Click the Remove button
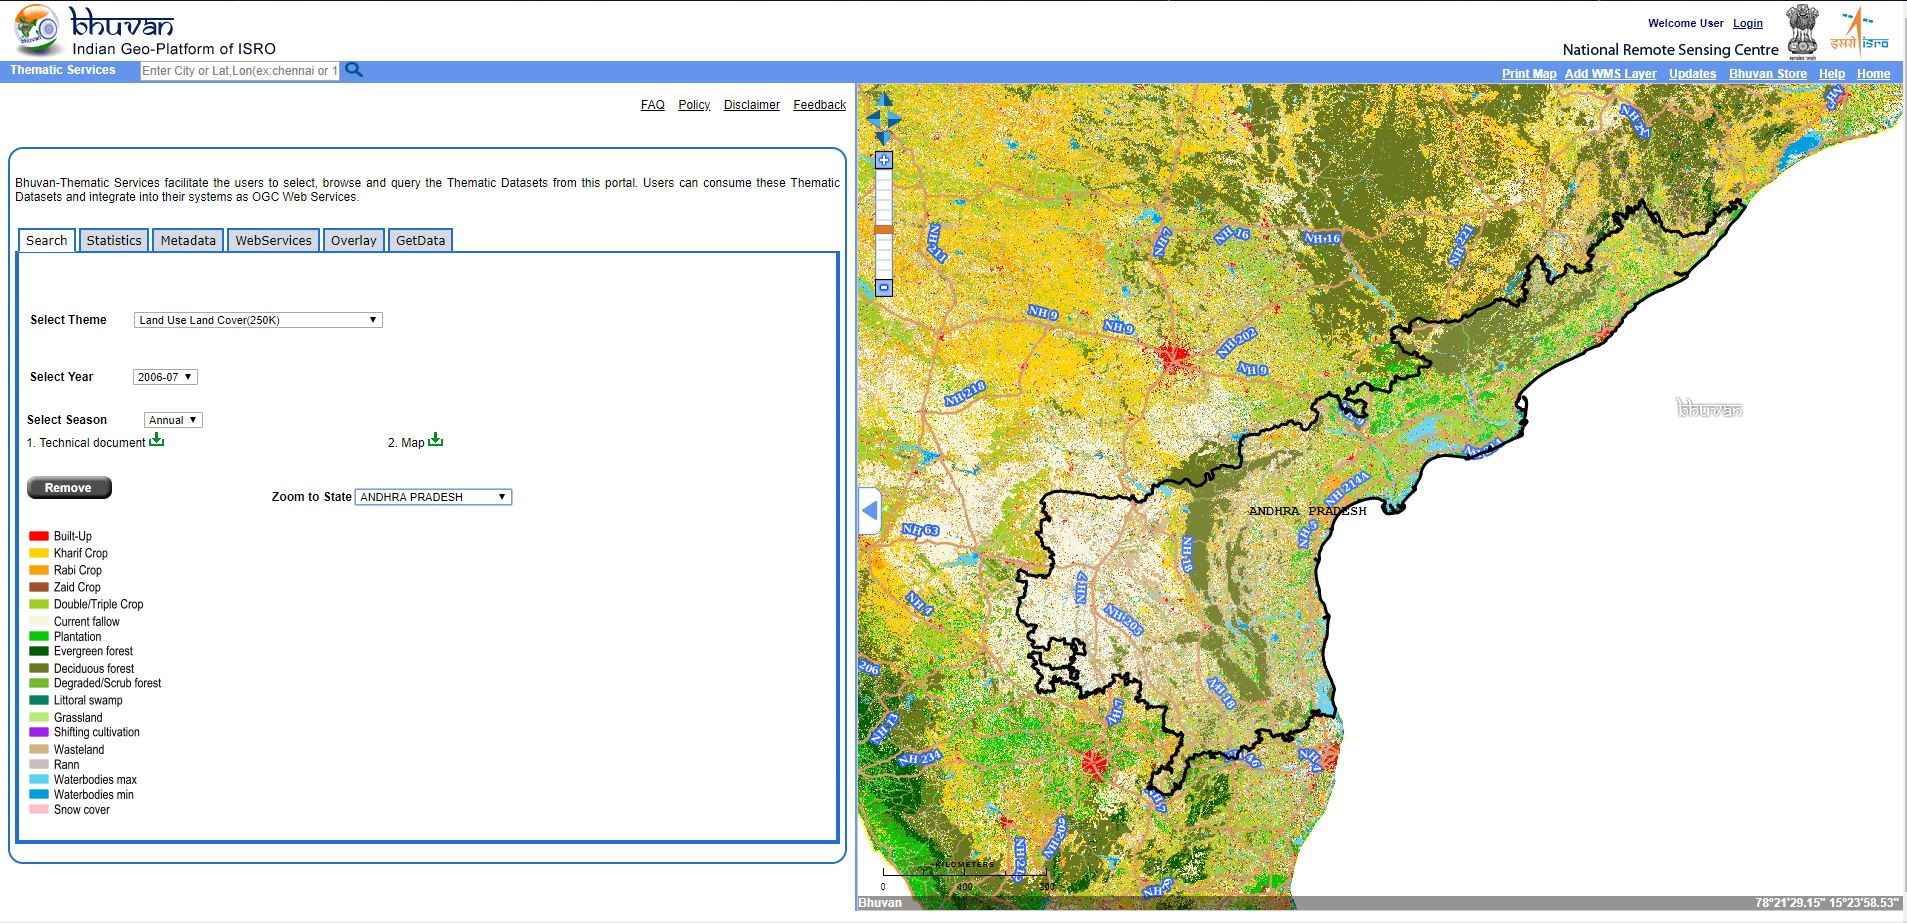 point(69,488)
